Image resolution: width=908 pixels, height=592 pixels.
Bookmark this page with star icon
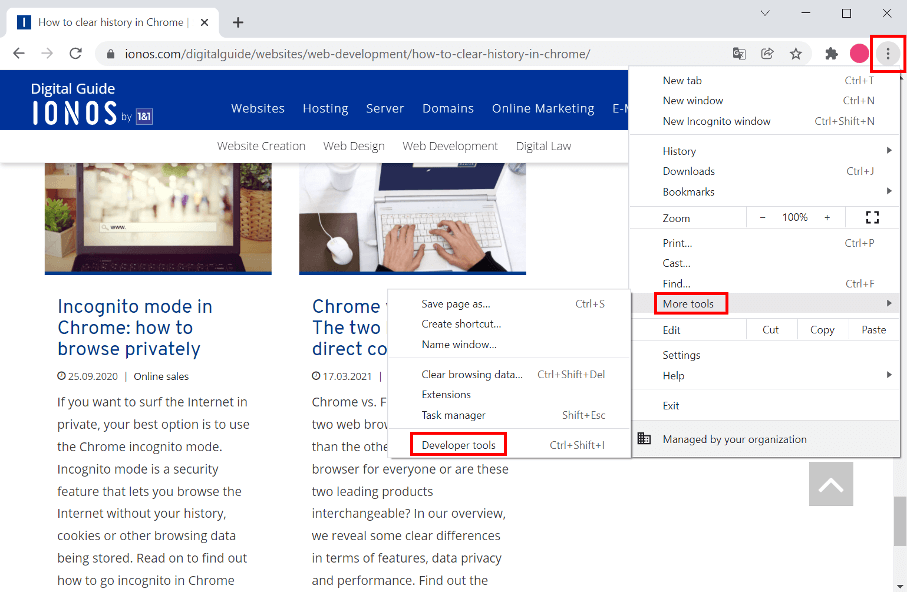click(796, 54)
